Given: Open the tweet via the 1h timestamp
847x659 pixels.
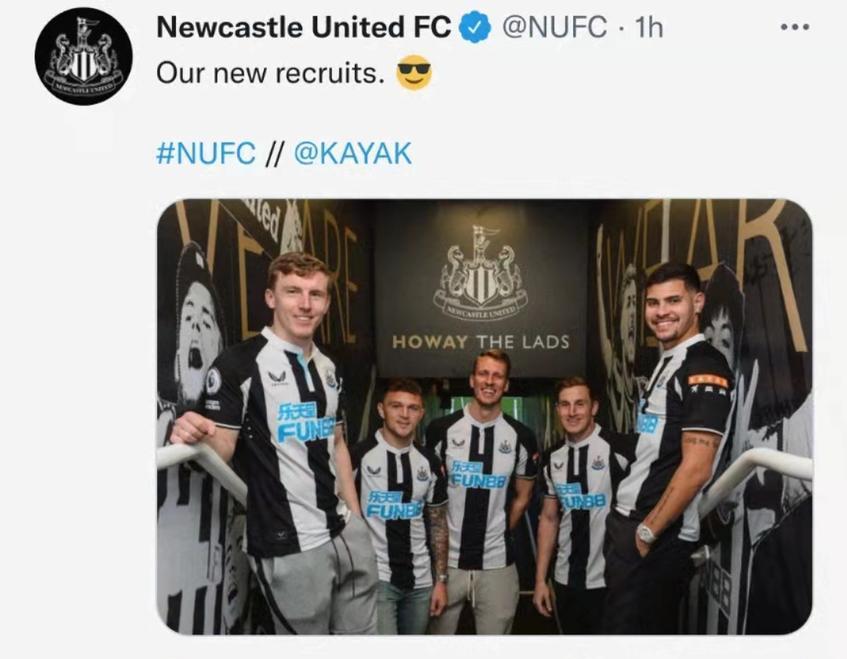Looking at the screenshot, I should tap(648, 27).
